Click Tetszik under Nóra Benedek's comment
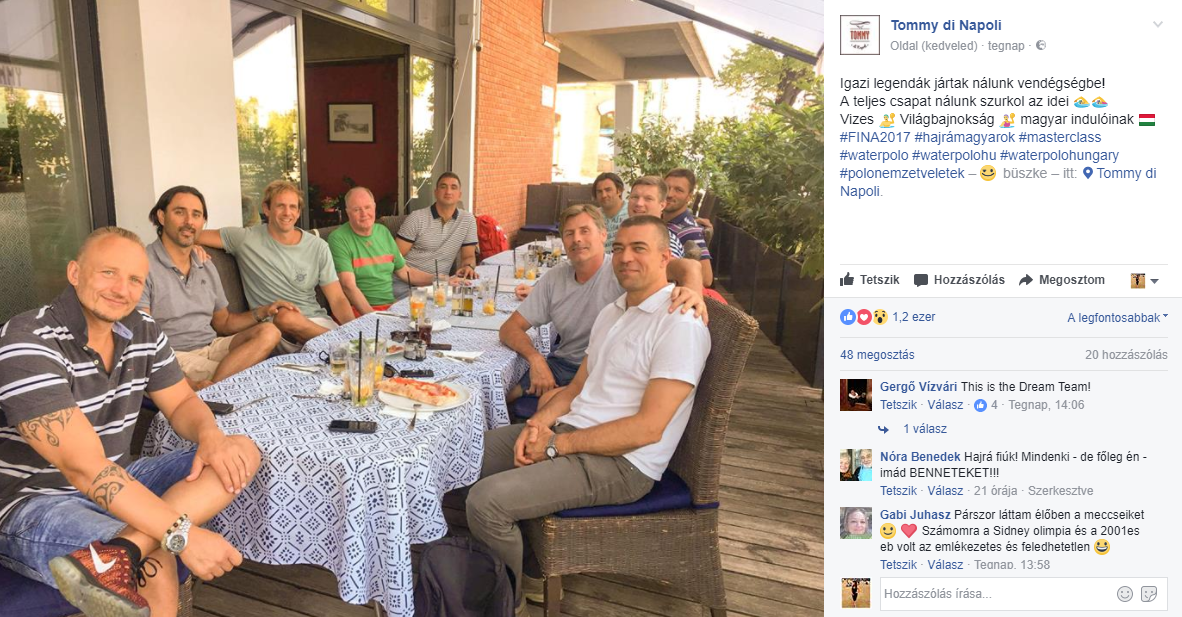 tap(899, 490)
